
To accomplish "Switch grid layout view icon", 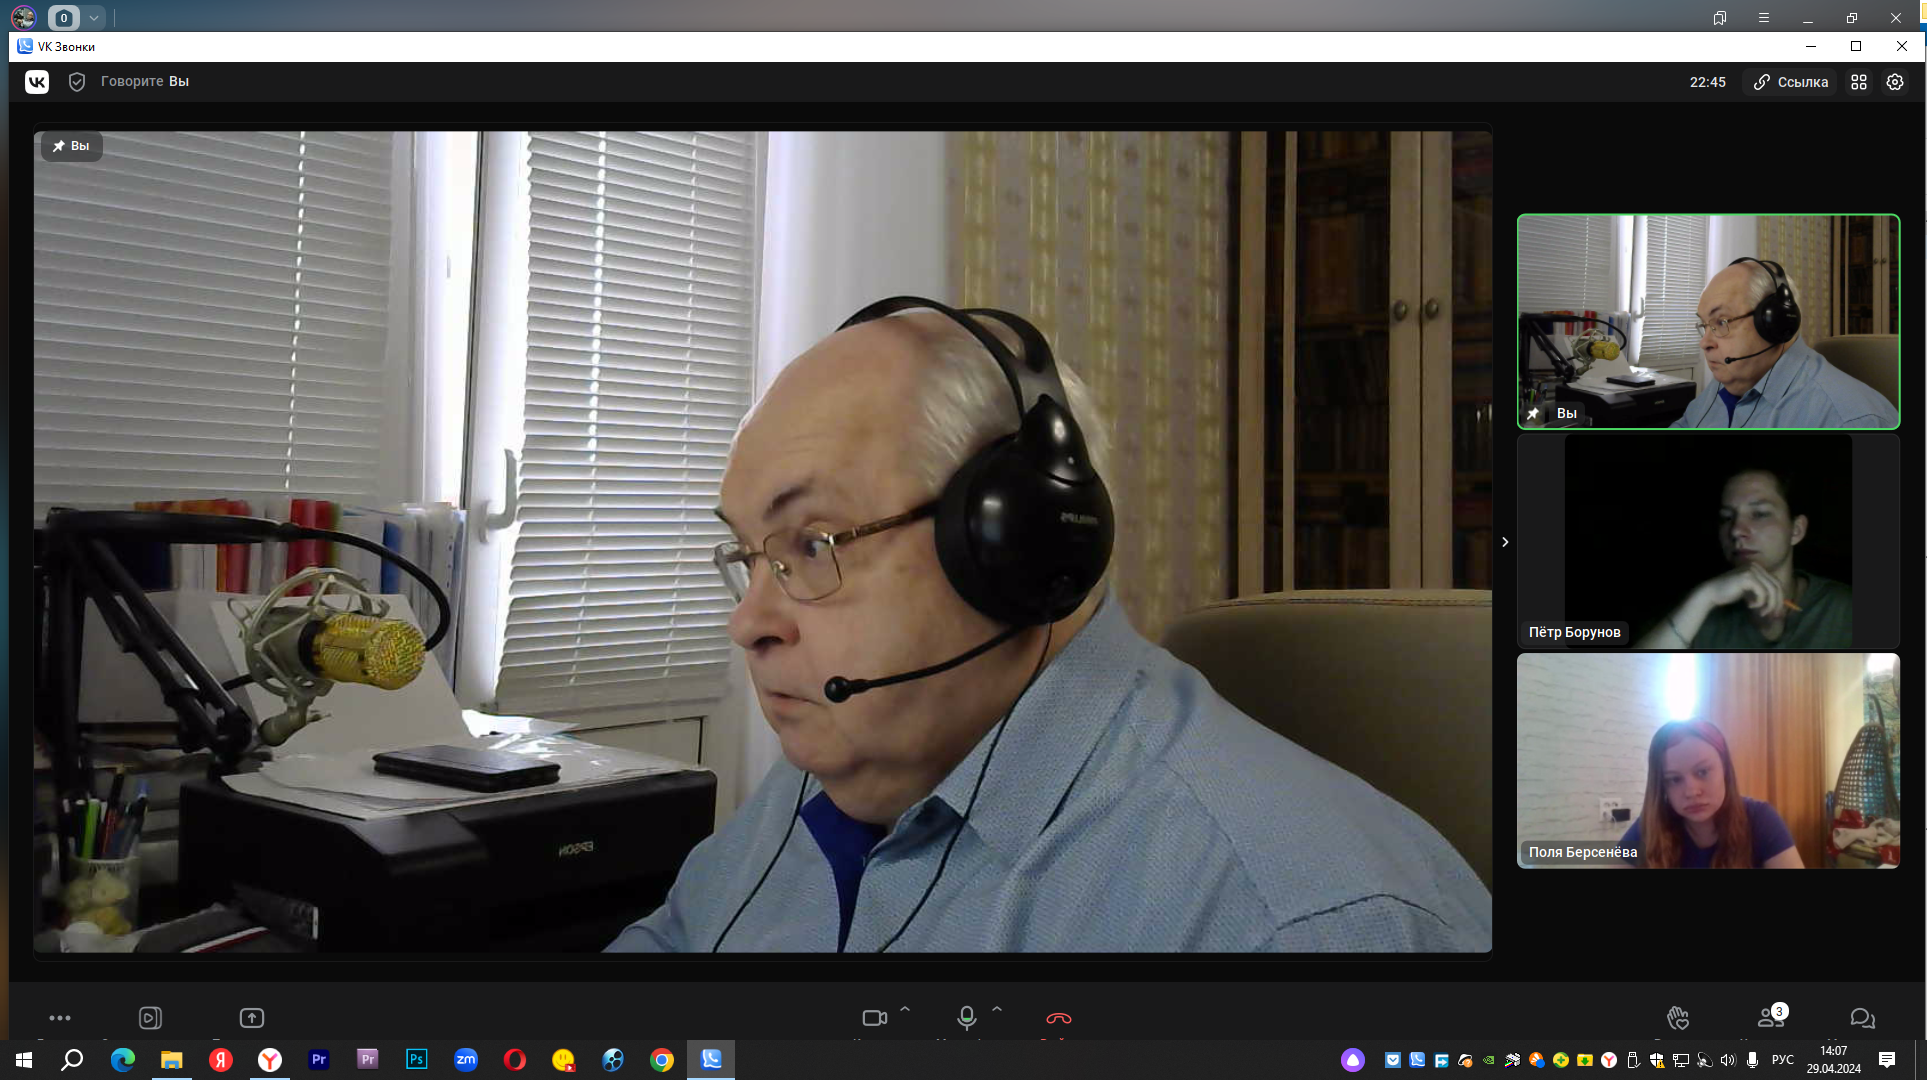I will pyautogui.click(x=1859, y=82).
